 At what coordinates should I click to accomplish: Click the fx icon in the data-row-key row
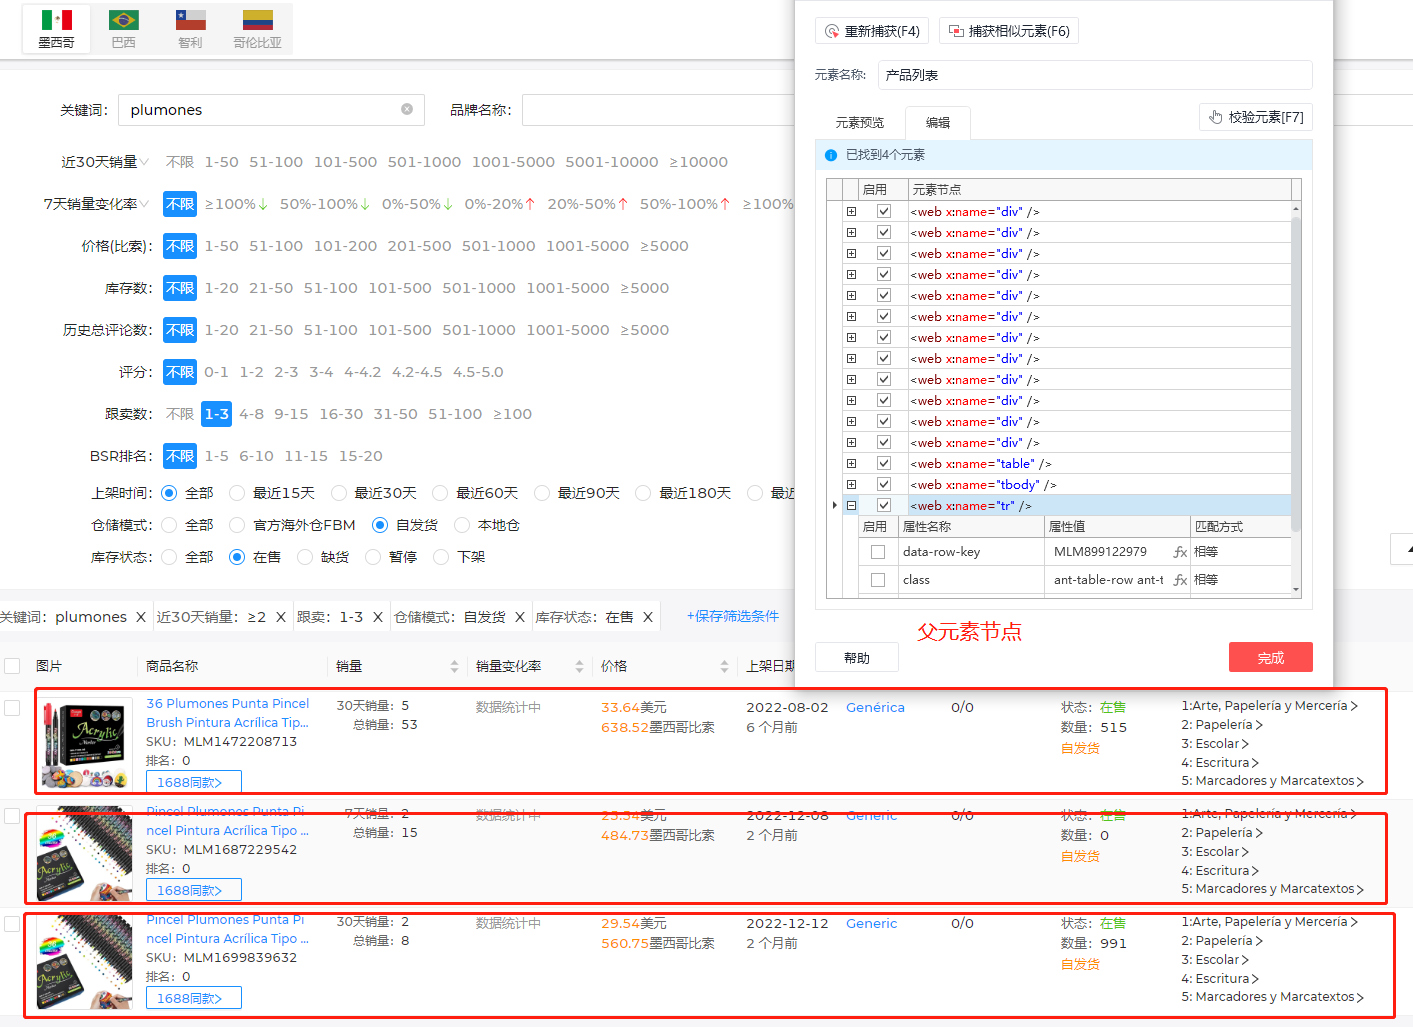point(1180,552)
